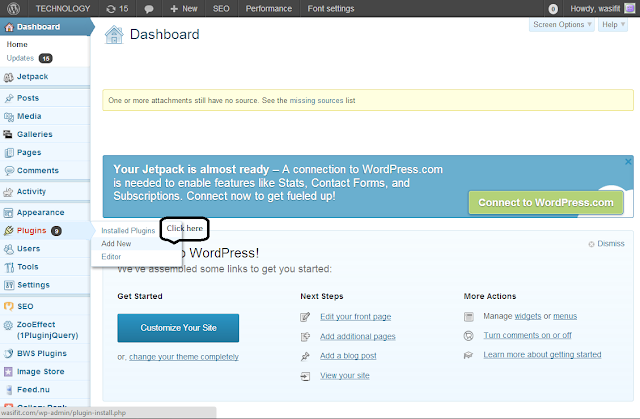The width and height of the screenshot is (640, 419).
Task: Click the view your site icon
Action: (x=305, y=376)
